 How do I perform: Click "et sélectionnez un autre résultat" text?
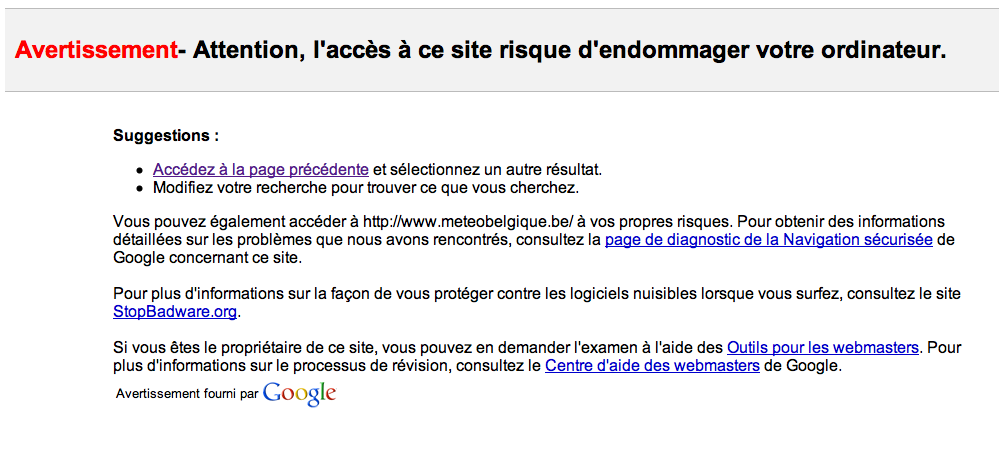click(487, 169)
